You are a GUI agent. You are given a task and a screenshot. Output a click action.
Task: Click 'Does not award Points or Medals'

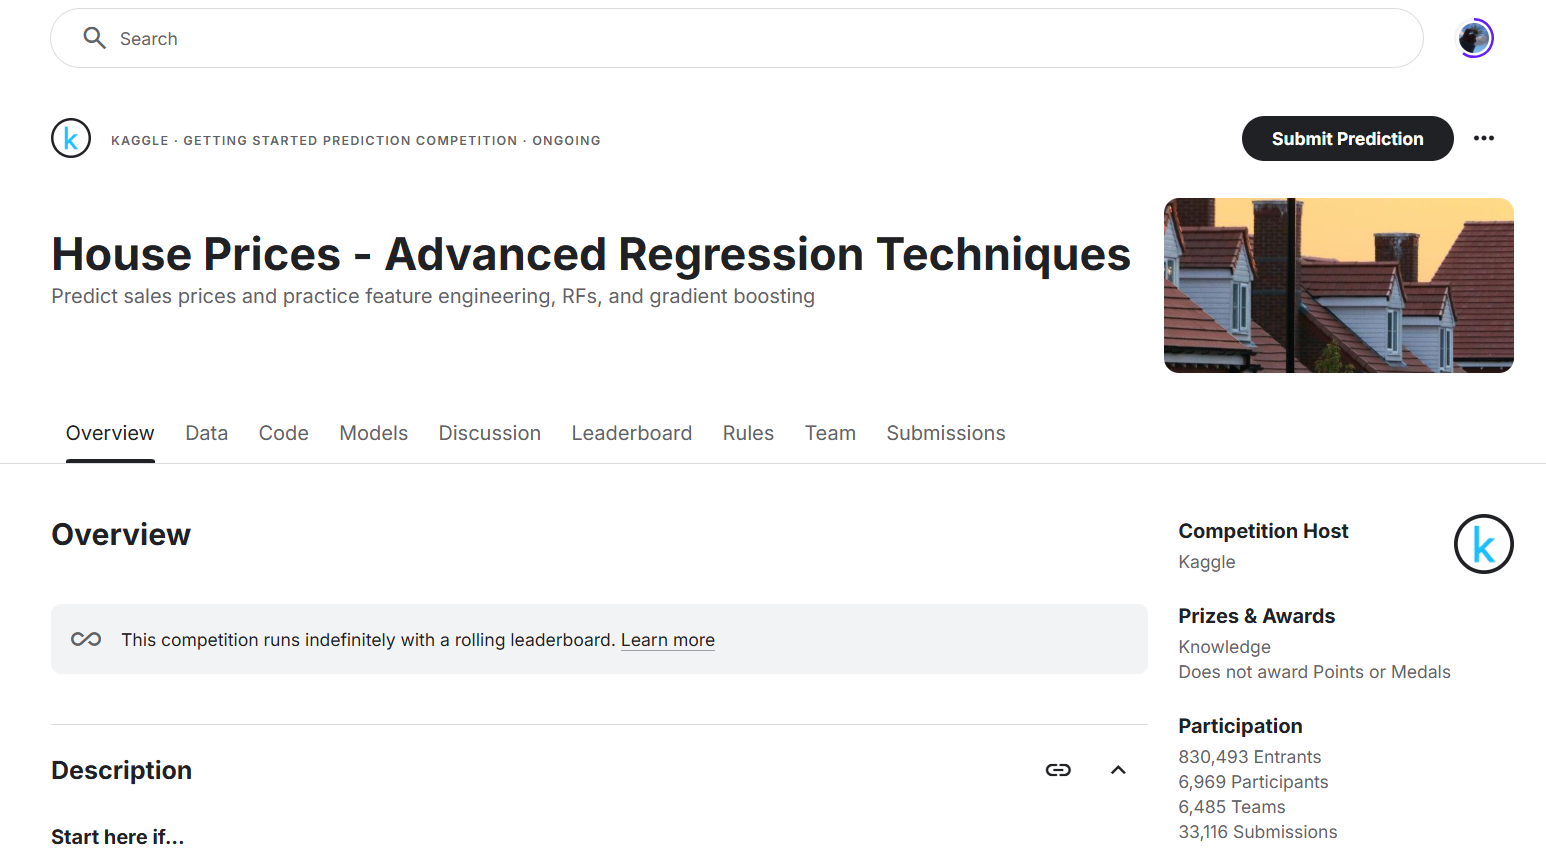coord(1314,672)
